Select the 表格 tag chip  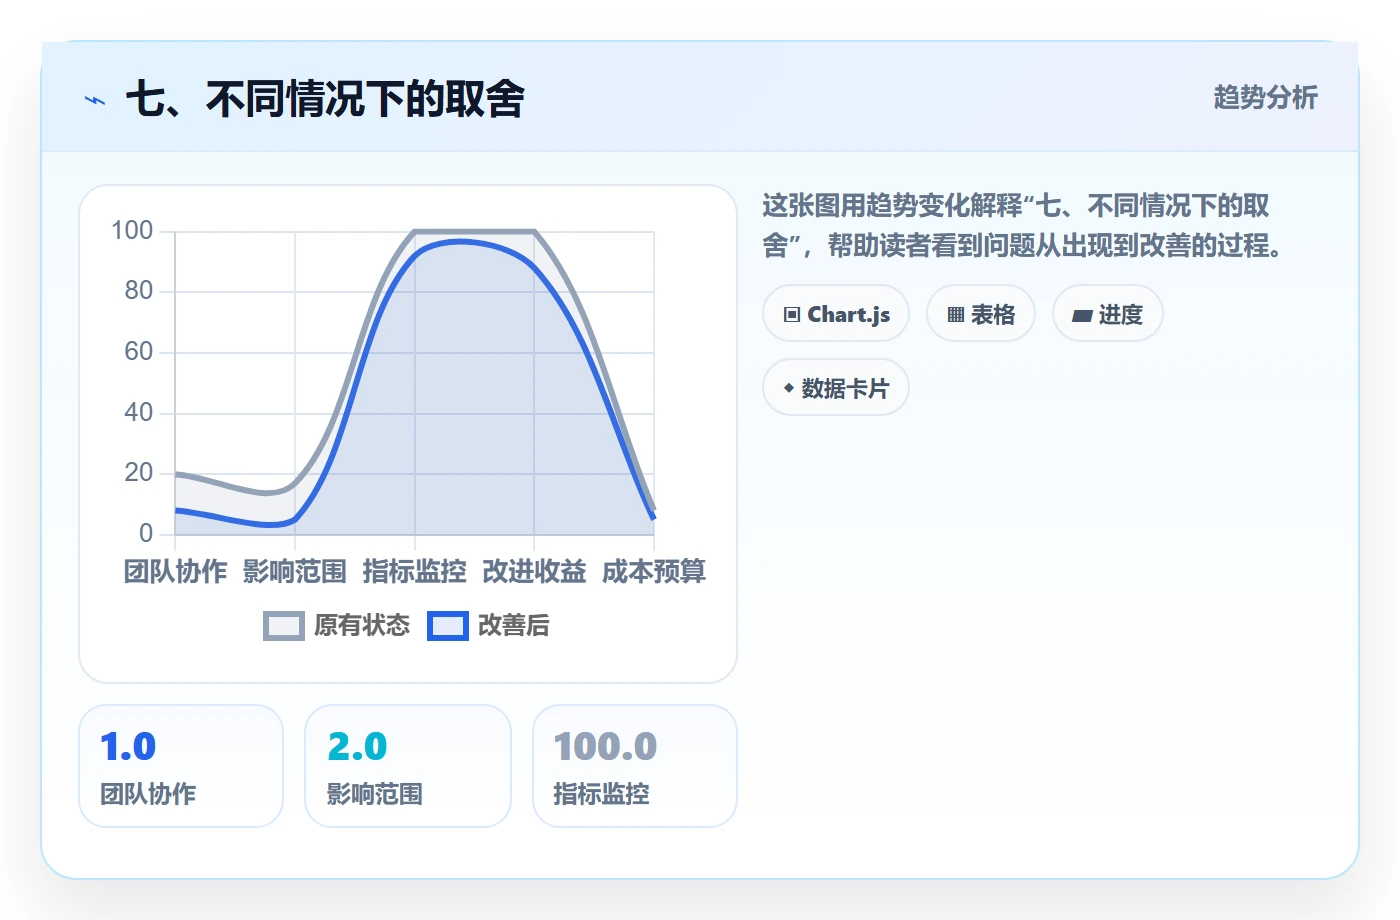pyautogui.click(x=981, y=314)
